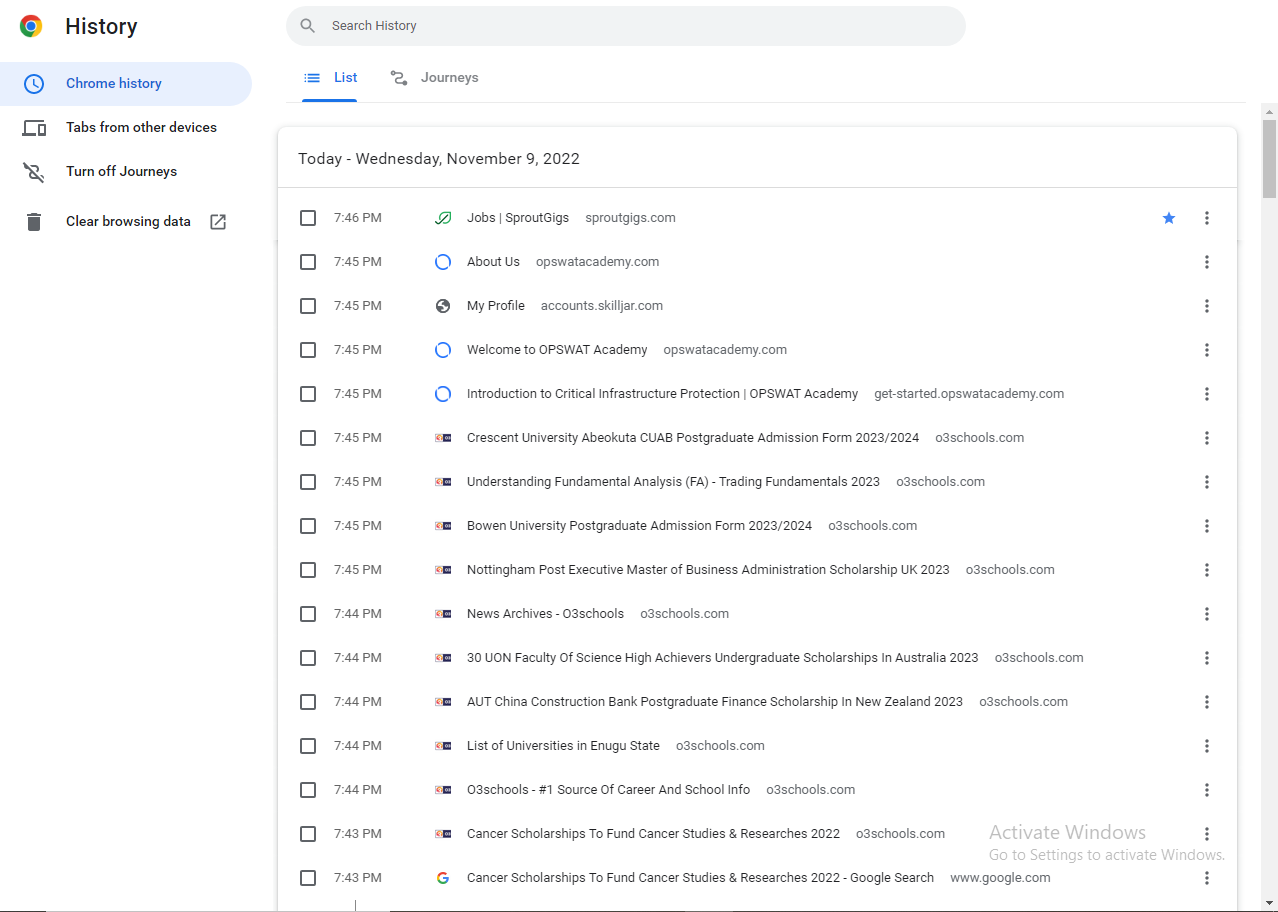Image resolution: width=1278 pixels, height=912 pixels.
Task: Open more actions for AUT China Construction Bank entry
Action: coord(1207,702)
